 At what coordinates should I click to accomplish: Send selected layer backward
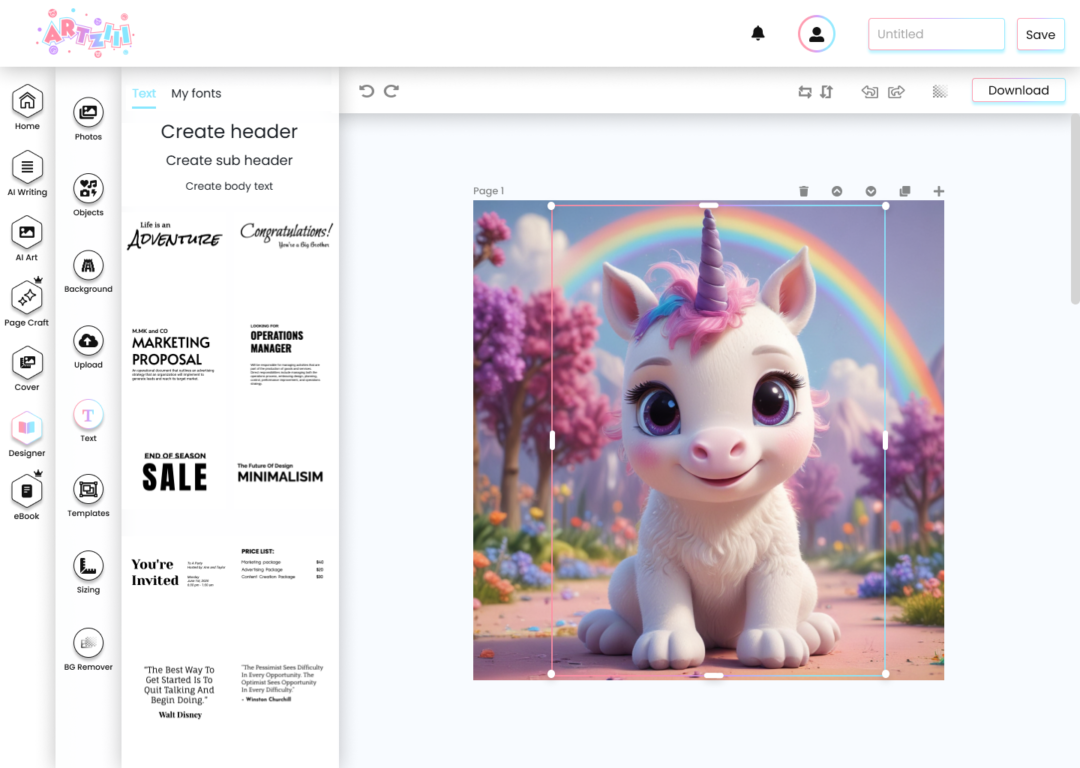tap(870, 92)
